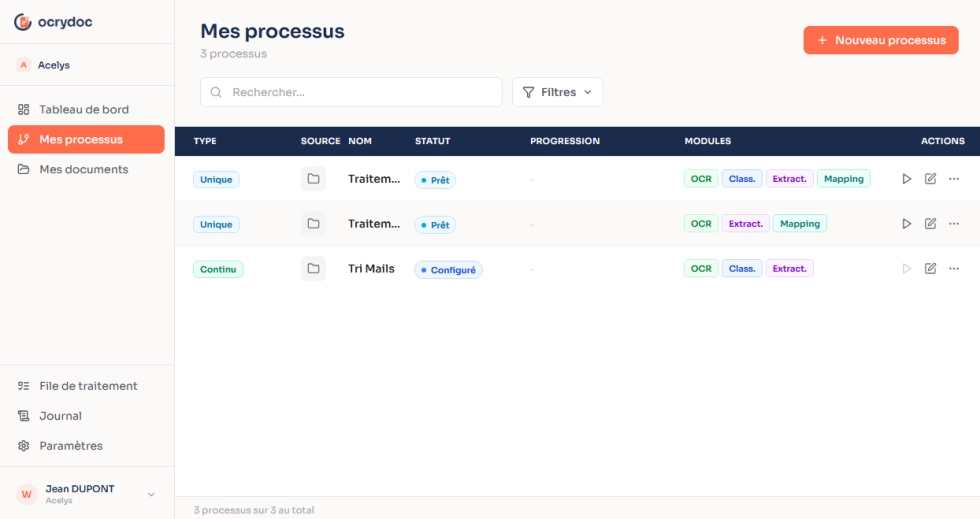Click the magnifier icon in search box
This screenshot has height=519, width=980.
click(x=216, y=93)
